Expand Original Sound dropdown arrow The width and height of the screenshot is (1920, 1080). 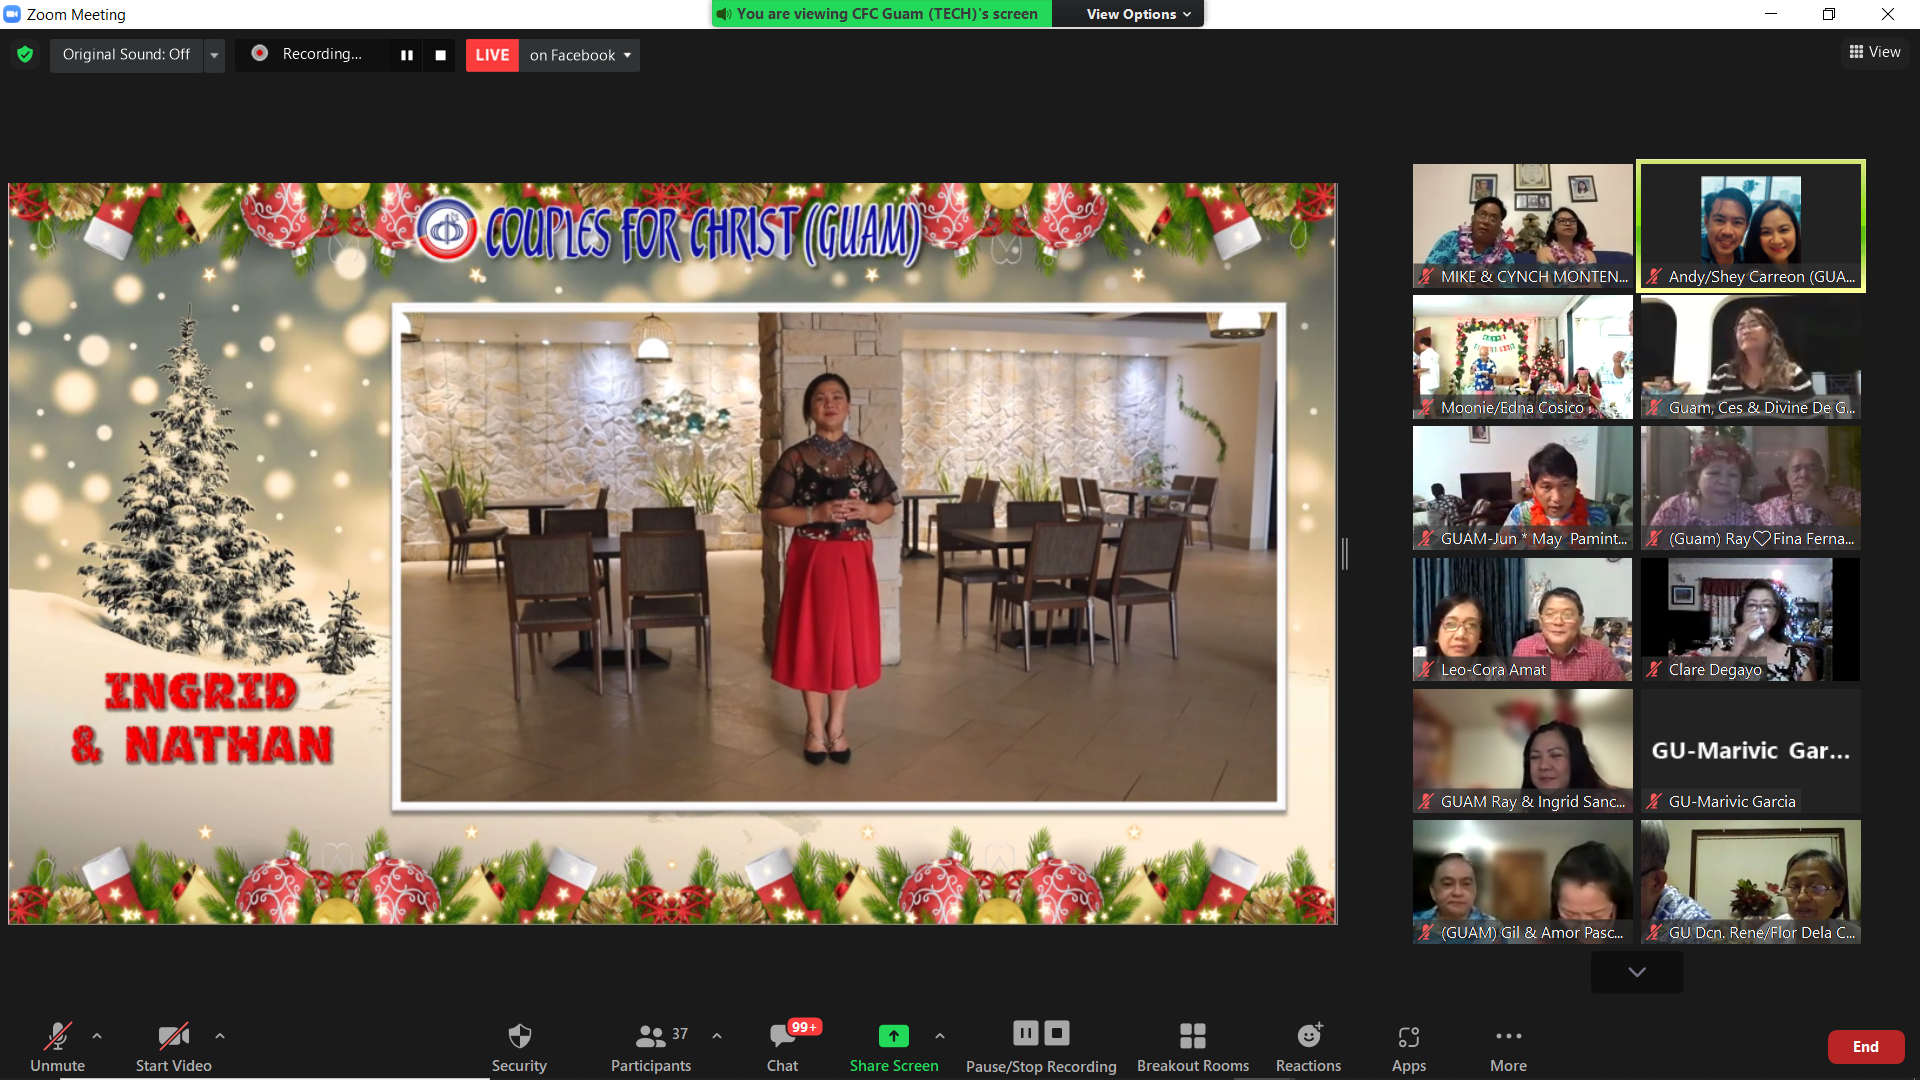(x=214, y=55)
